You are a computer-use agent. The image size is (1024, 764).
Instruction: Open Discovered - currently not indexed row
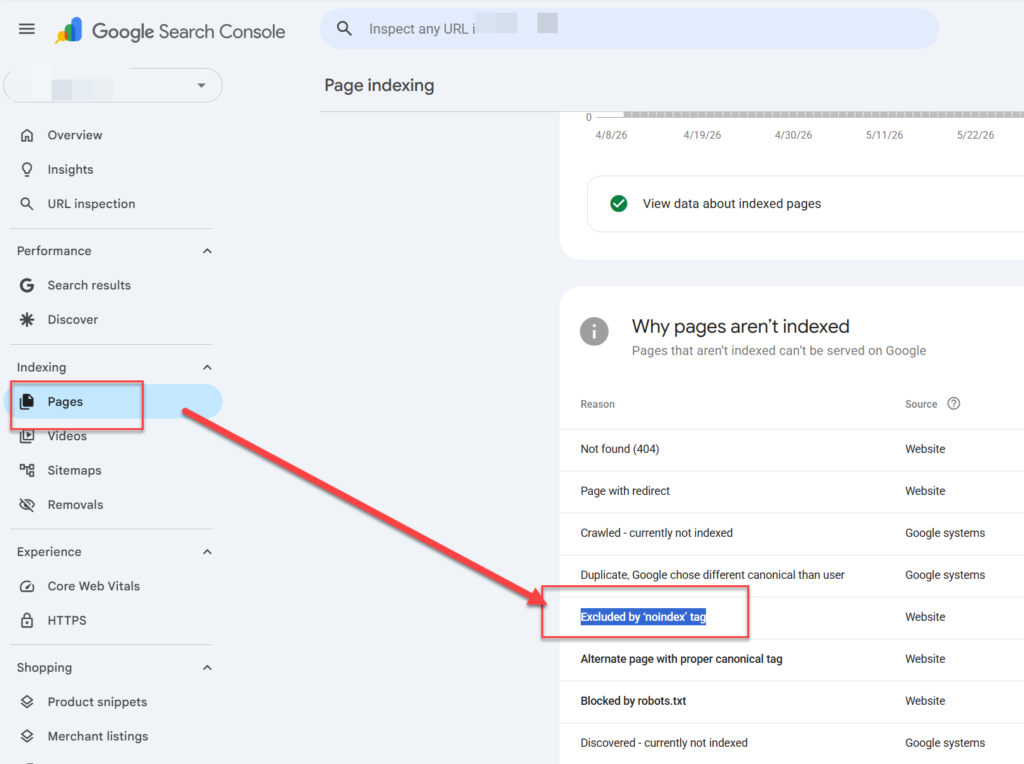(x=792, y=743)
